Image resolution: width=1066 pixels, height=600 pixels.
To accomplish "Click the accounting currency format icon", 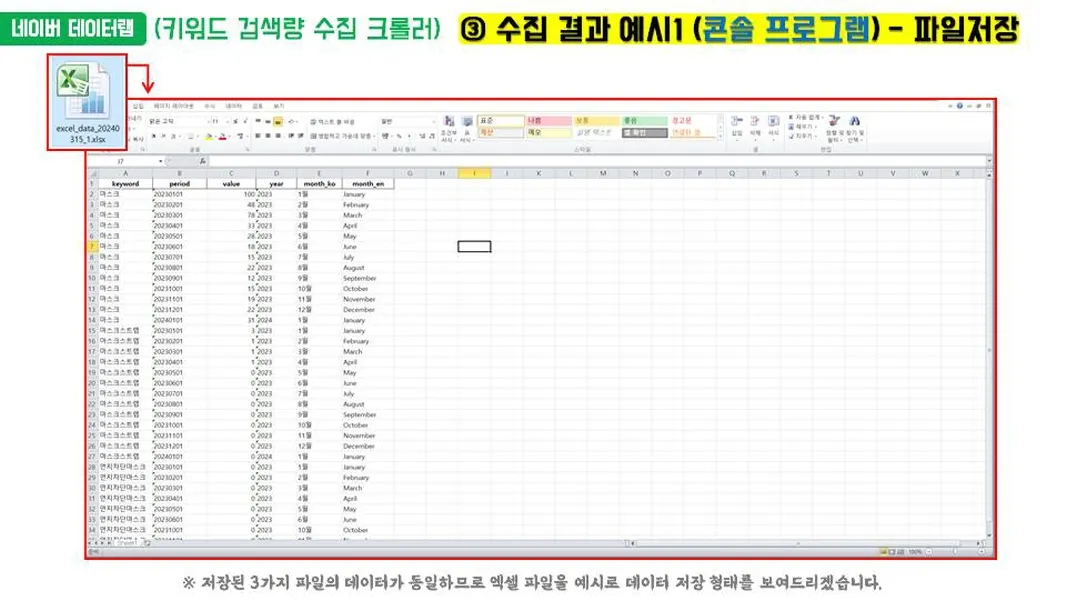I will [385, 136].
